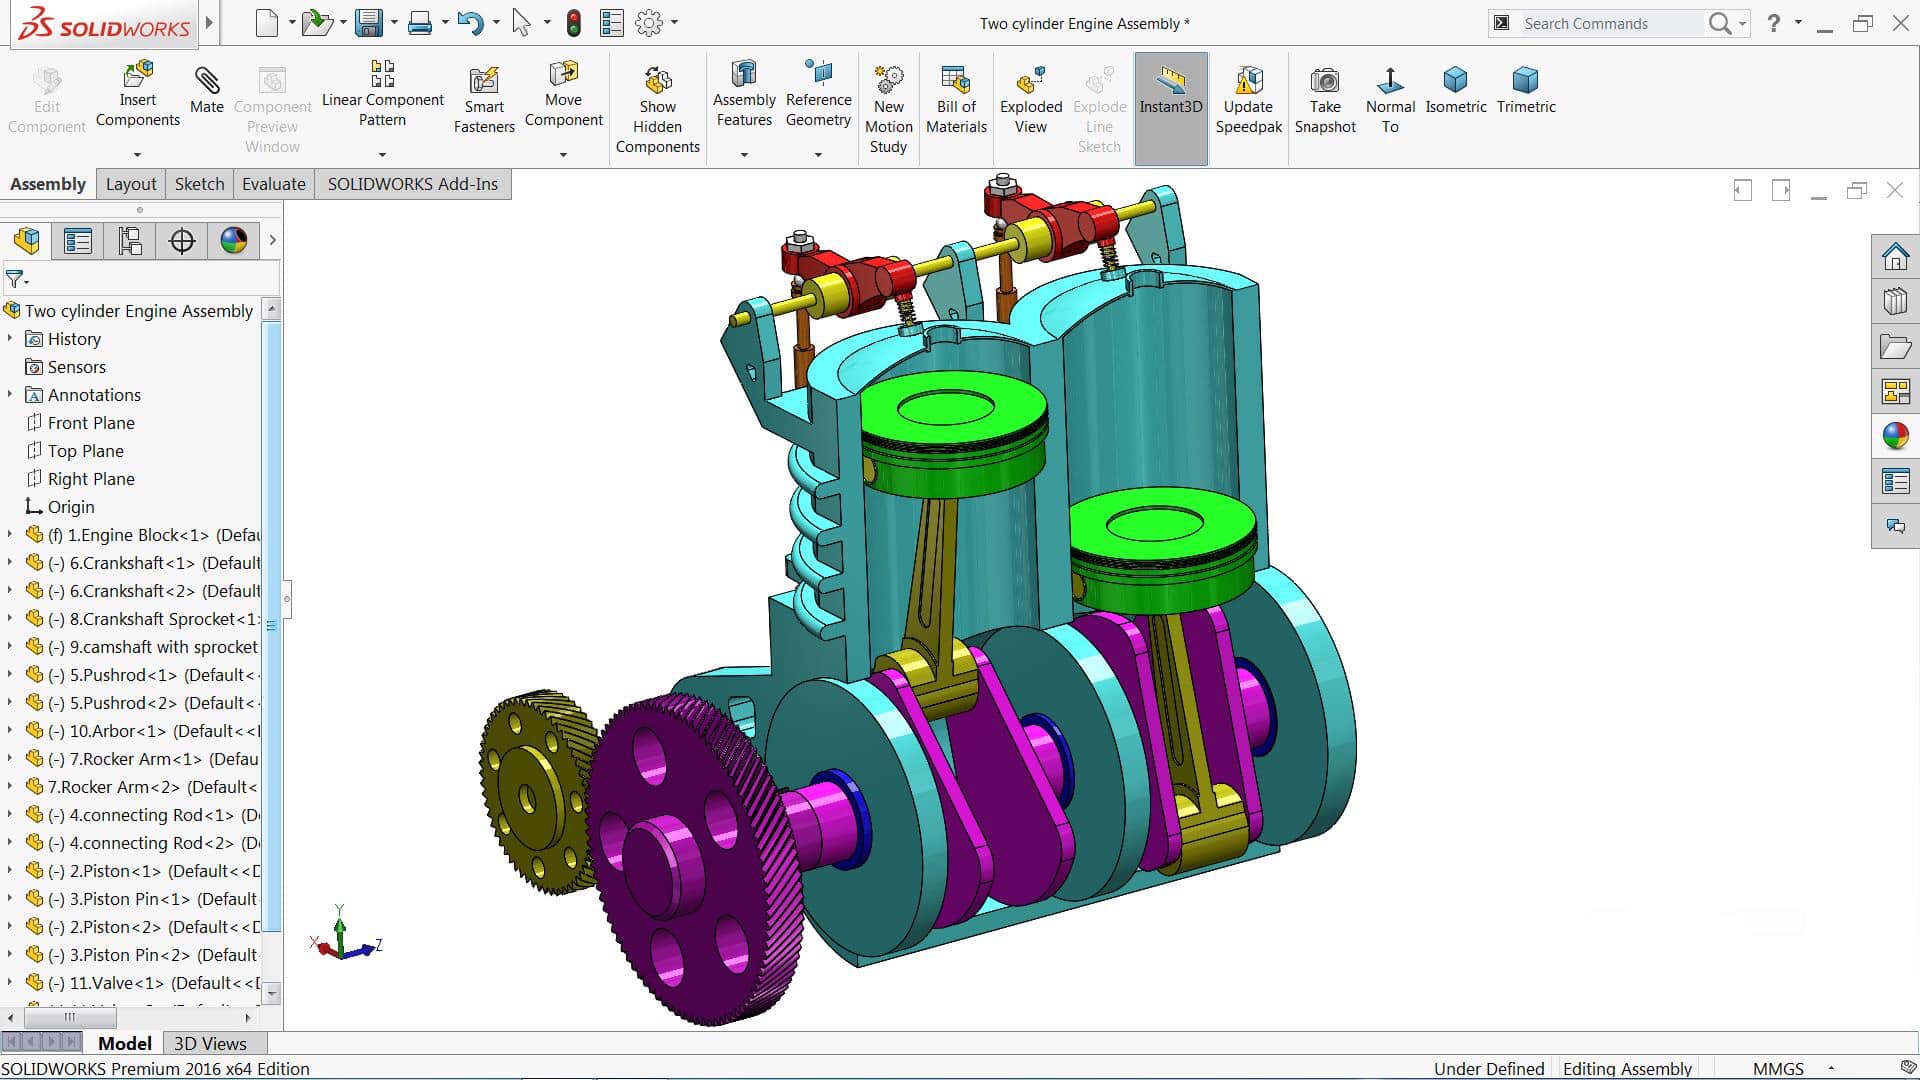Image resolution: width=1920 pixels, height=1080 pixels.
Task: Open the SOLIDWORKS Add-Ins tab
Action: tap(413, 184)
